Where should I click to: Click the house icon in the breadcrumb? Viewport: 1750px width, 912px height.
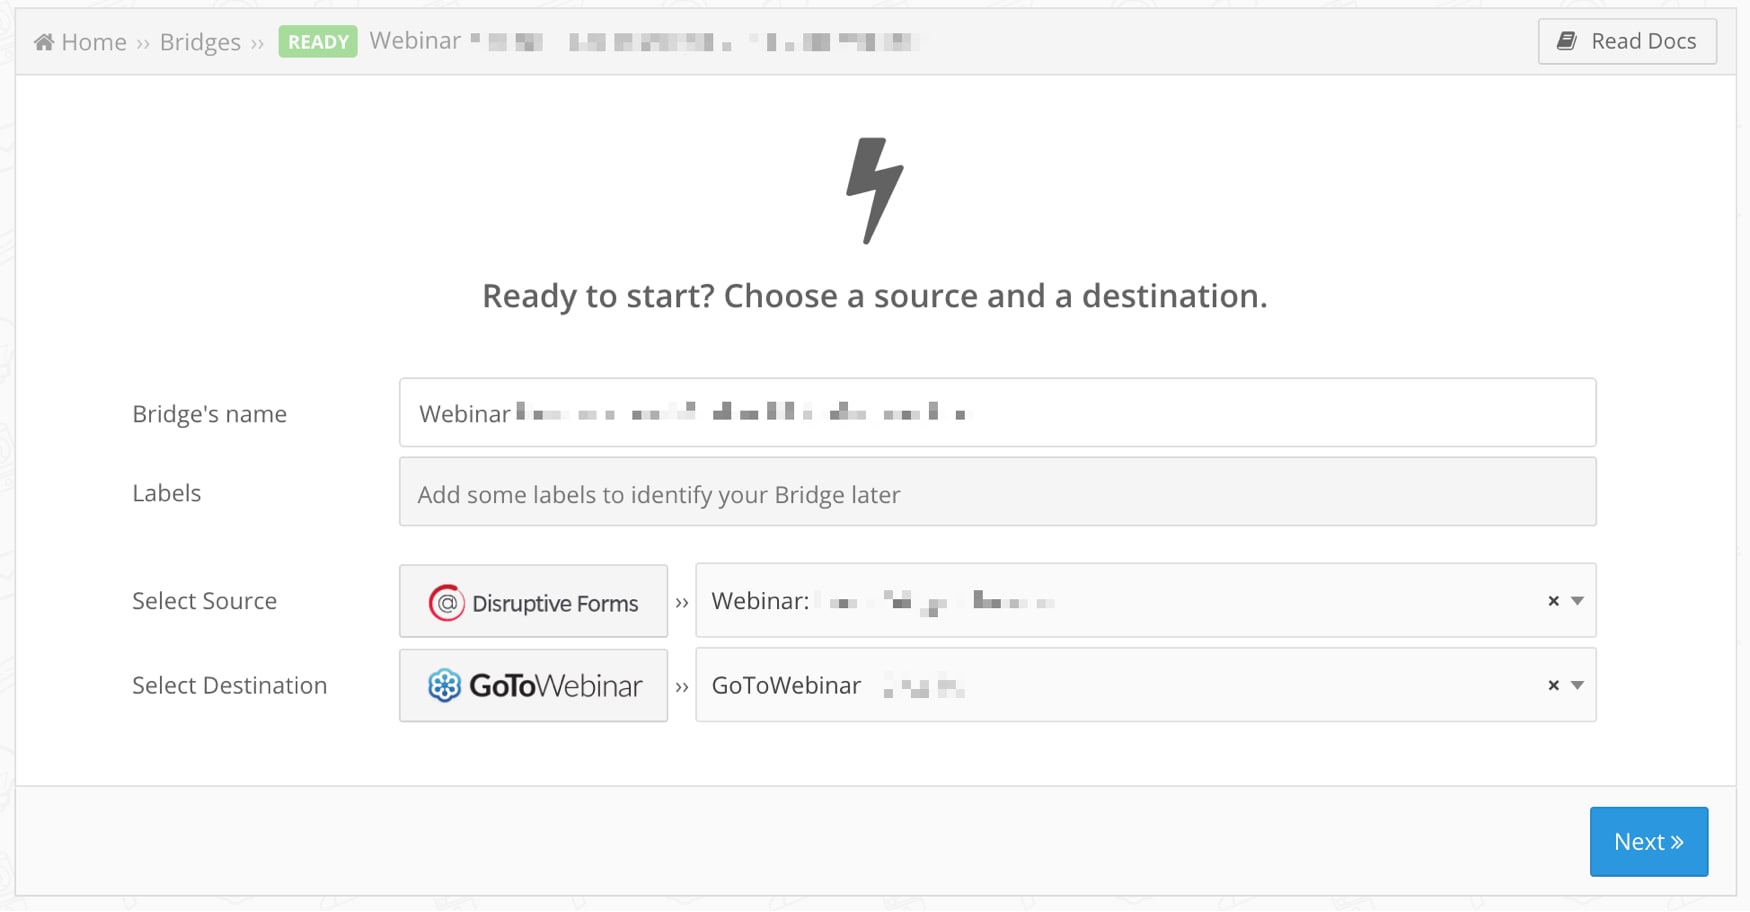tap(43, 42)
